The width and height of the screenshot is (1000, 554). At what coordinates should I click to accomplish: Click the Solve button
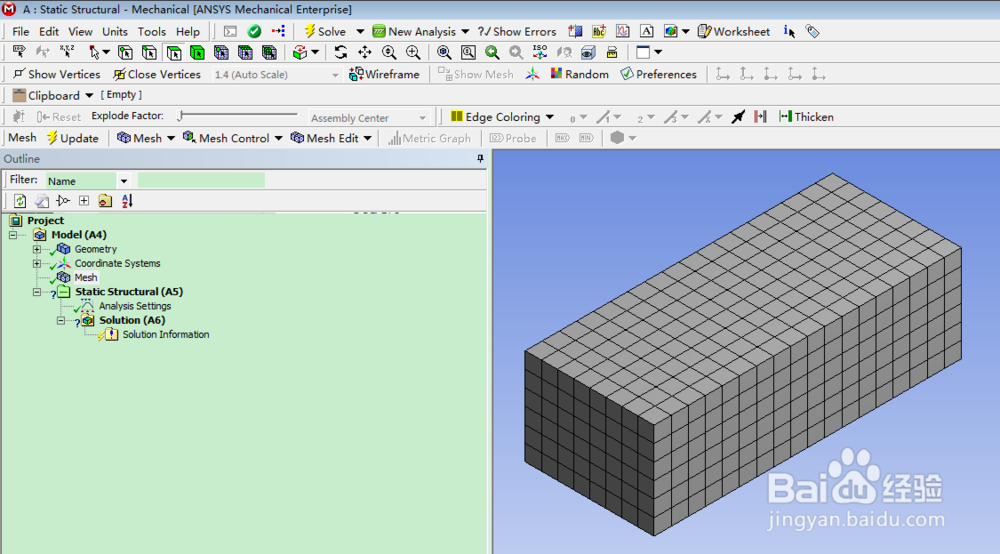[325, 32]
